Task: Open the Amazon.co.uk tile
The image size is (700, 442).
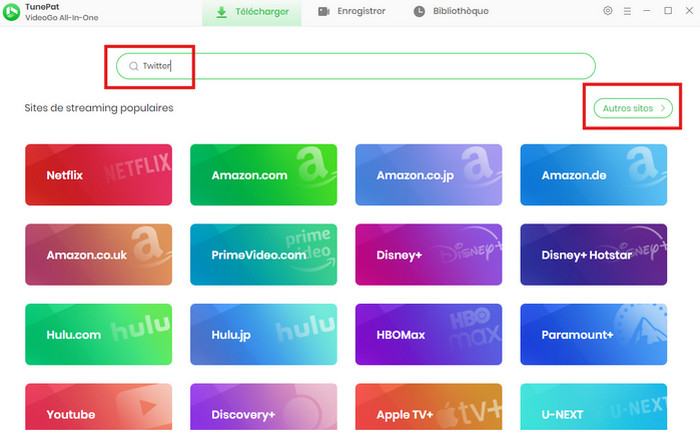Action: [99, 254]
